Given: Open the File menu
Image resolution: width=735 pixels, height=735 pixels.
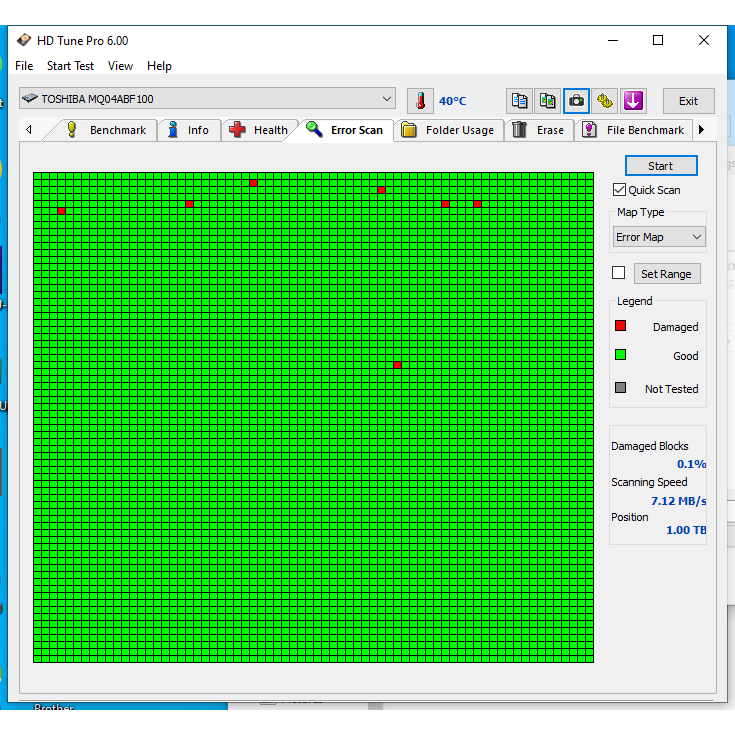Looking at the screenshot, I should (24, 66).
